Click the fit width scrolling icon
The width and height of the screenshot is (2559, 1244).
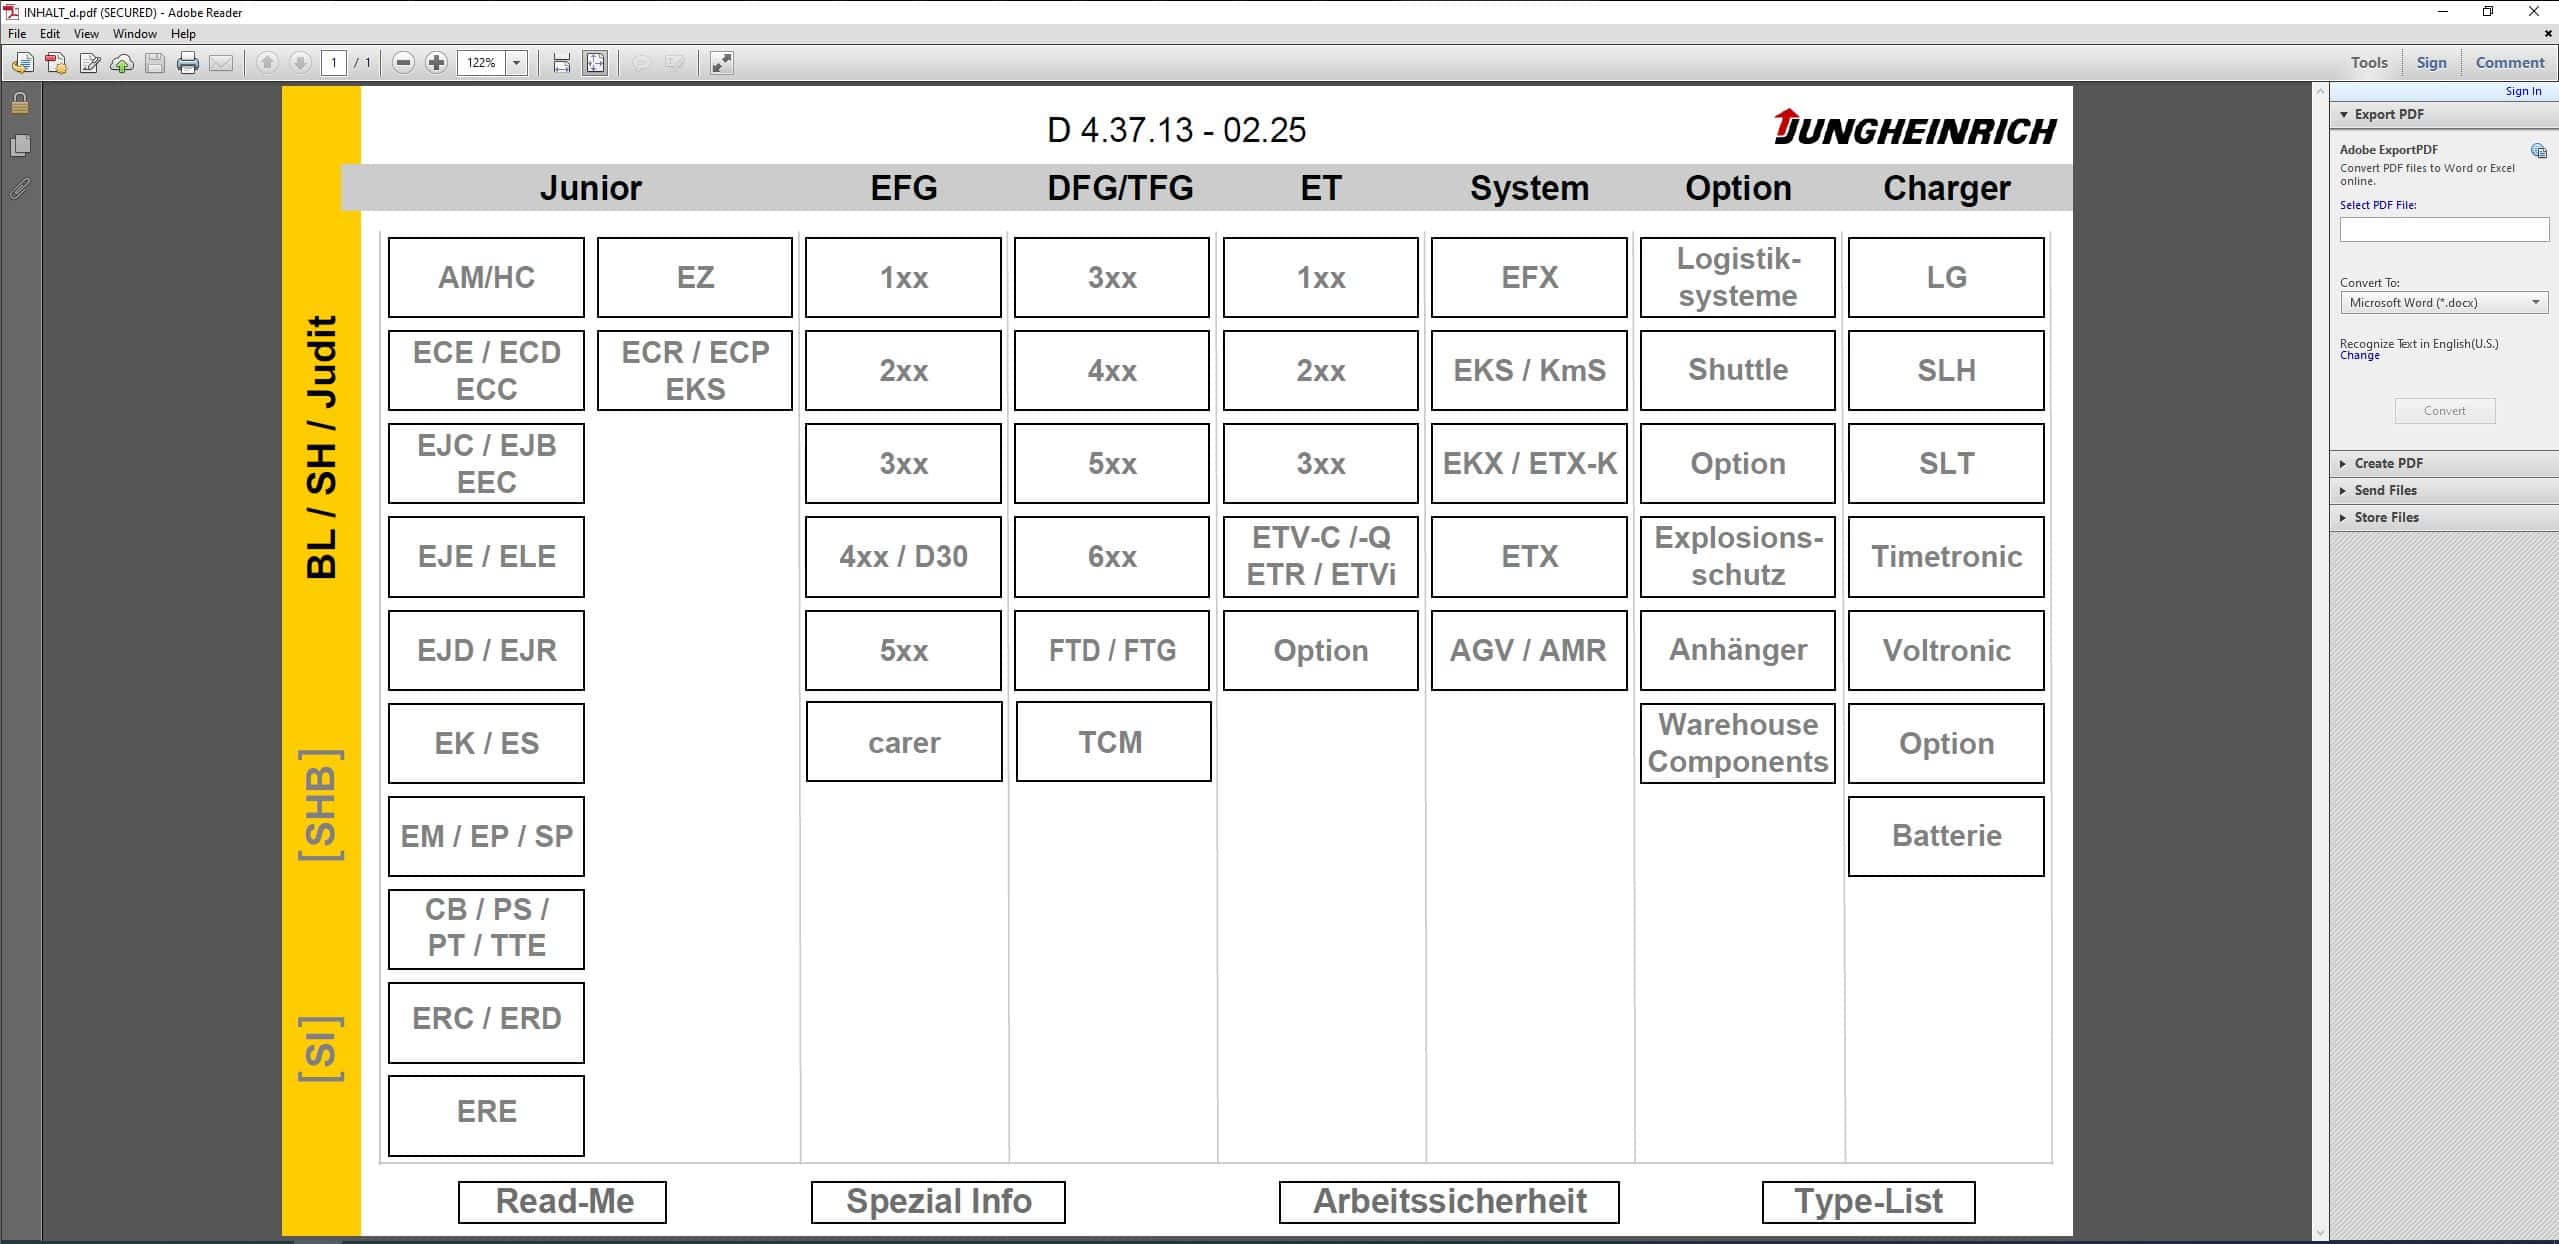561,63
